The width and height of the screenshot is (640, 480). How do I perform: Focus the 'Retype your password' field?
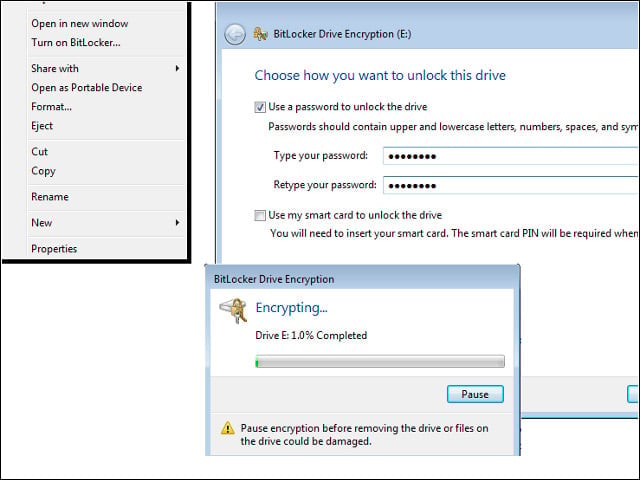[x=511, y=185]
